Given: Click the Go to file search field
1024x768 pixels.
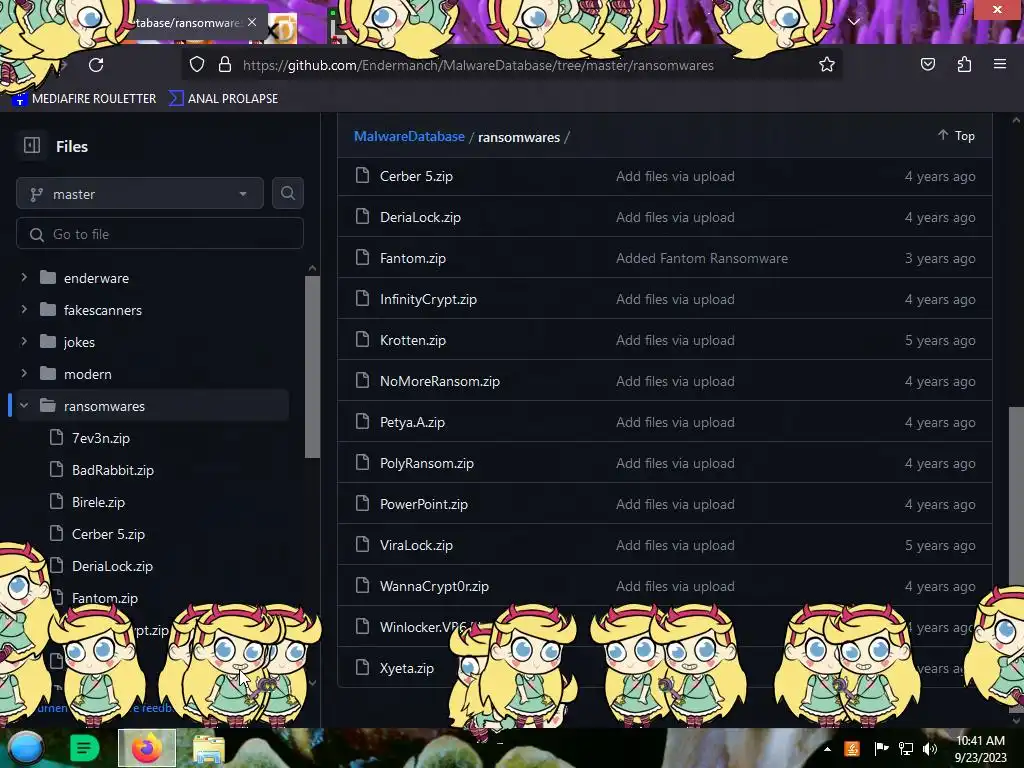Looking at the screenshot, I should (159, 234).
